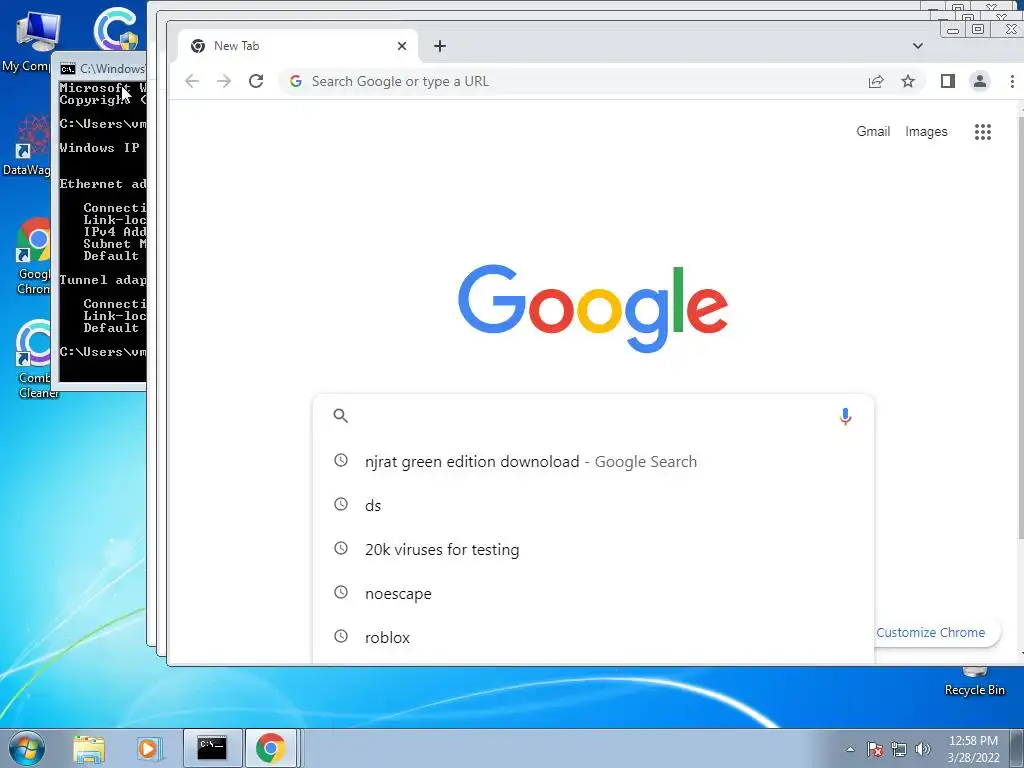Image resolution: width=1024 pixels, height=768 pixels.
Task: Go back to previous page
Action: (x=192, y=81)
